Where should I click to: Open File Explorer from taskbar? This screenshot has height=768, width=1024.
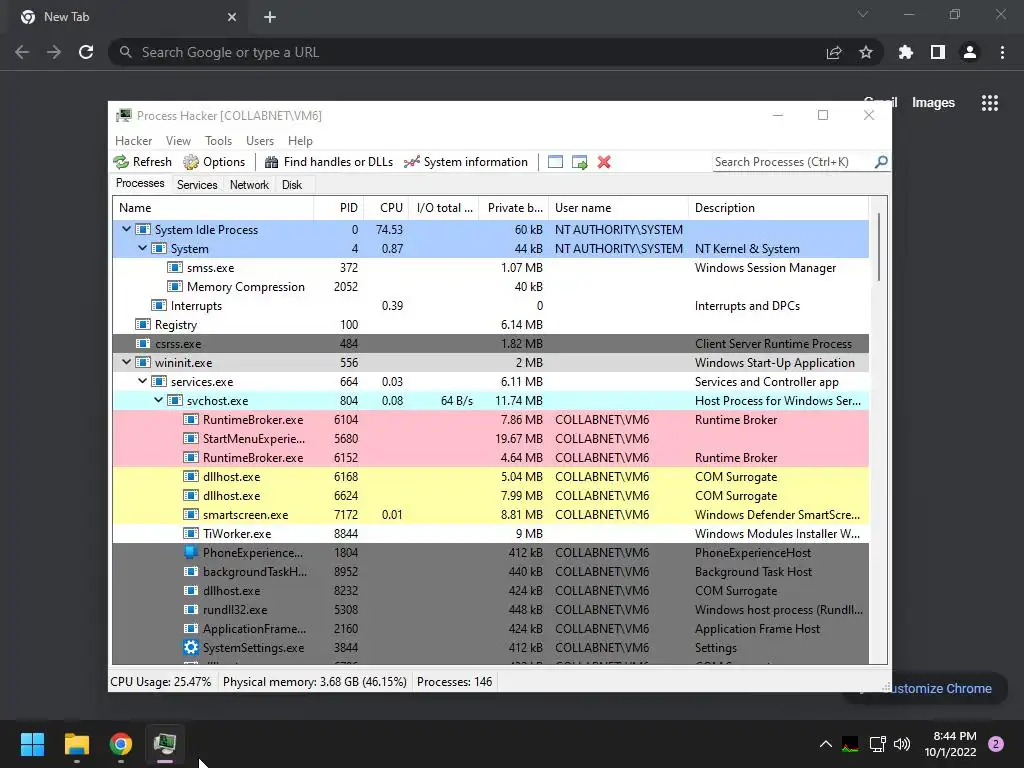76,744
